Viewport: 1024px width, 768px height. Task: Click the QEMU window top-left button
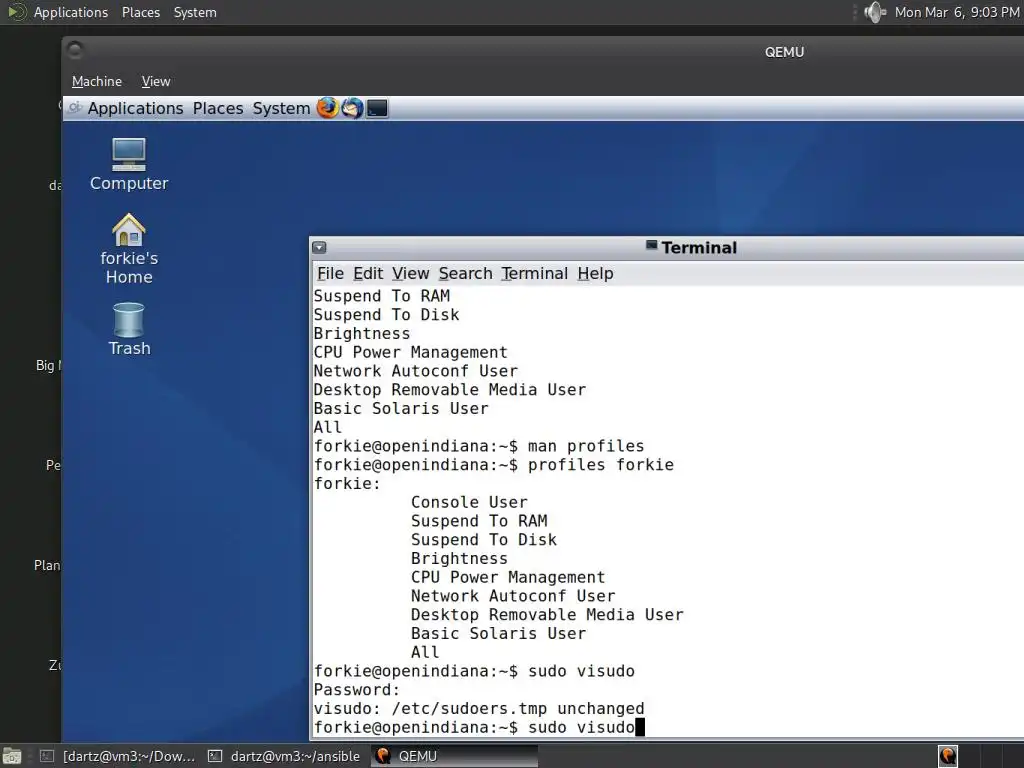75,50
